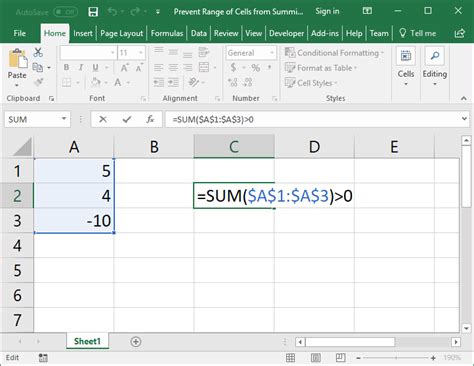Open the View tab
474x366 pixels.
(253, 33)
